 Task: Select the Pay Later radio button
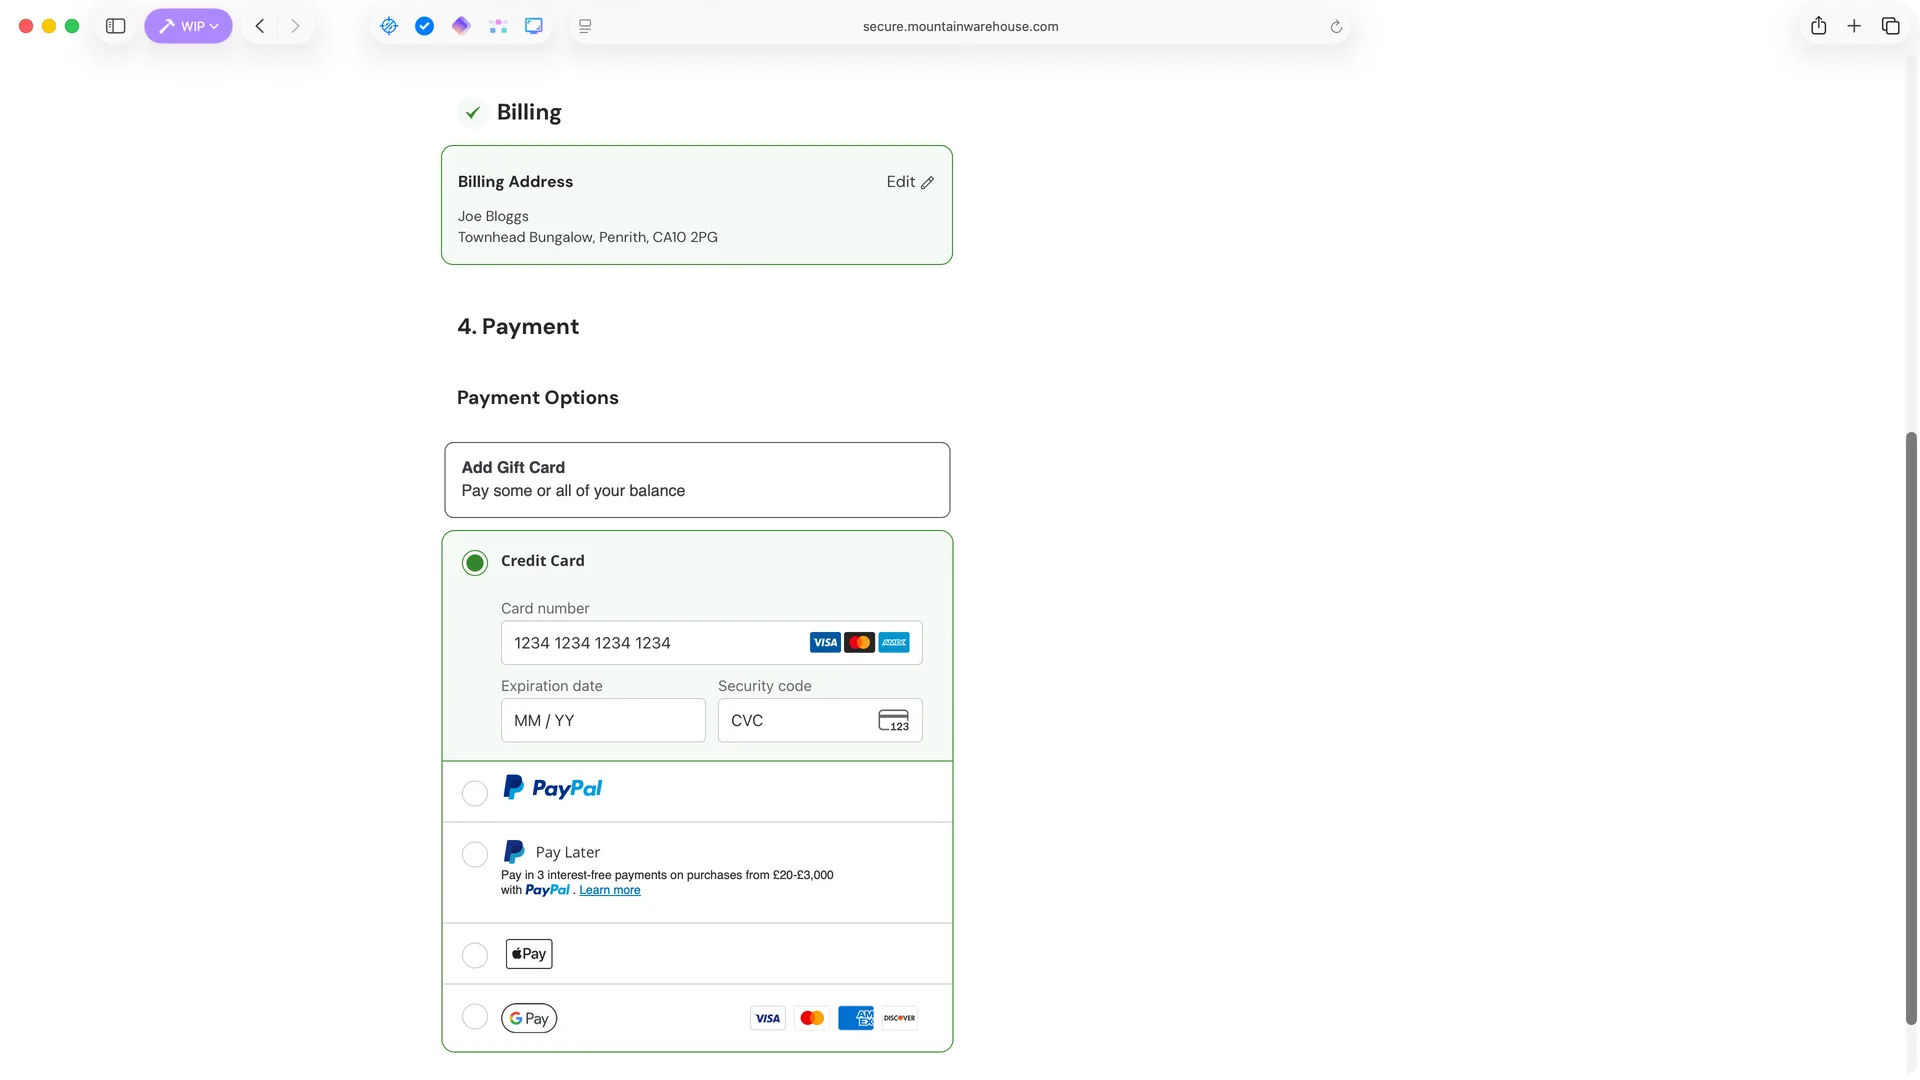click(475, 854)
